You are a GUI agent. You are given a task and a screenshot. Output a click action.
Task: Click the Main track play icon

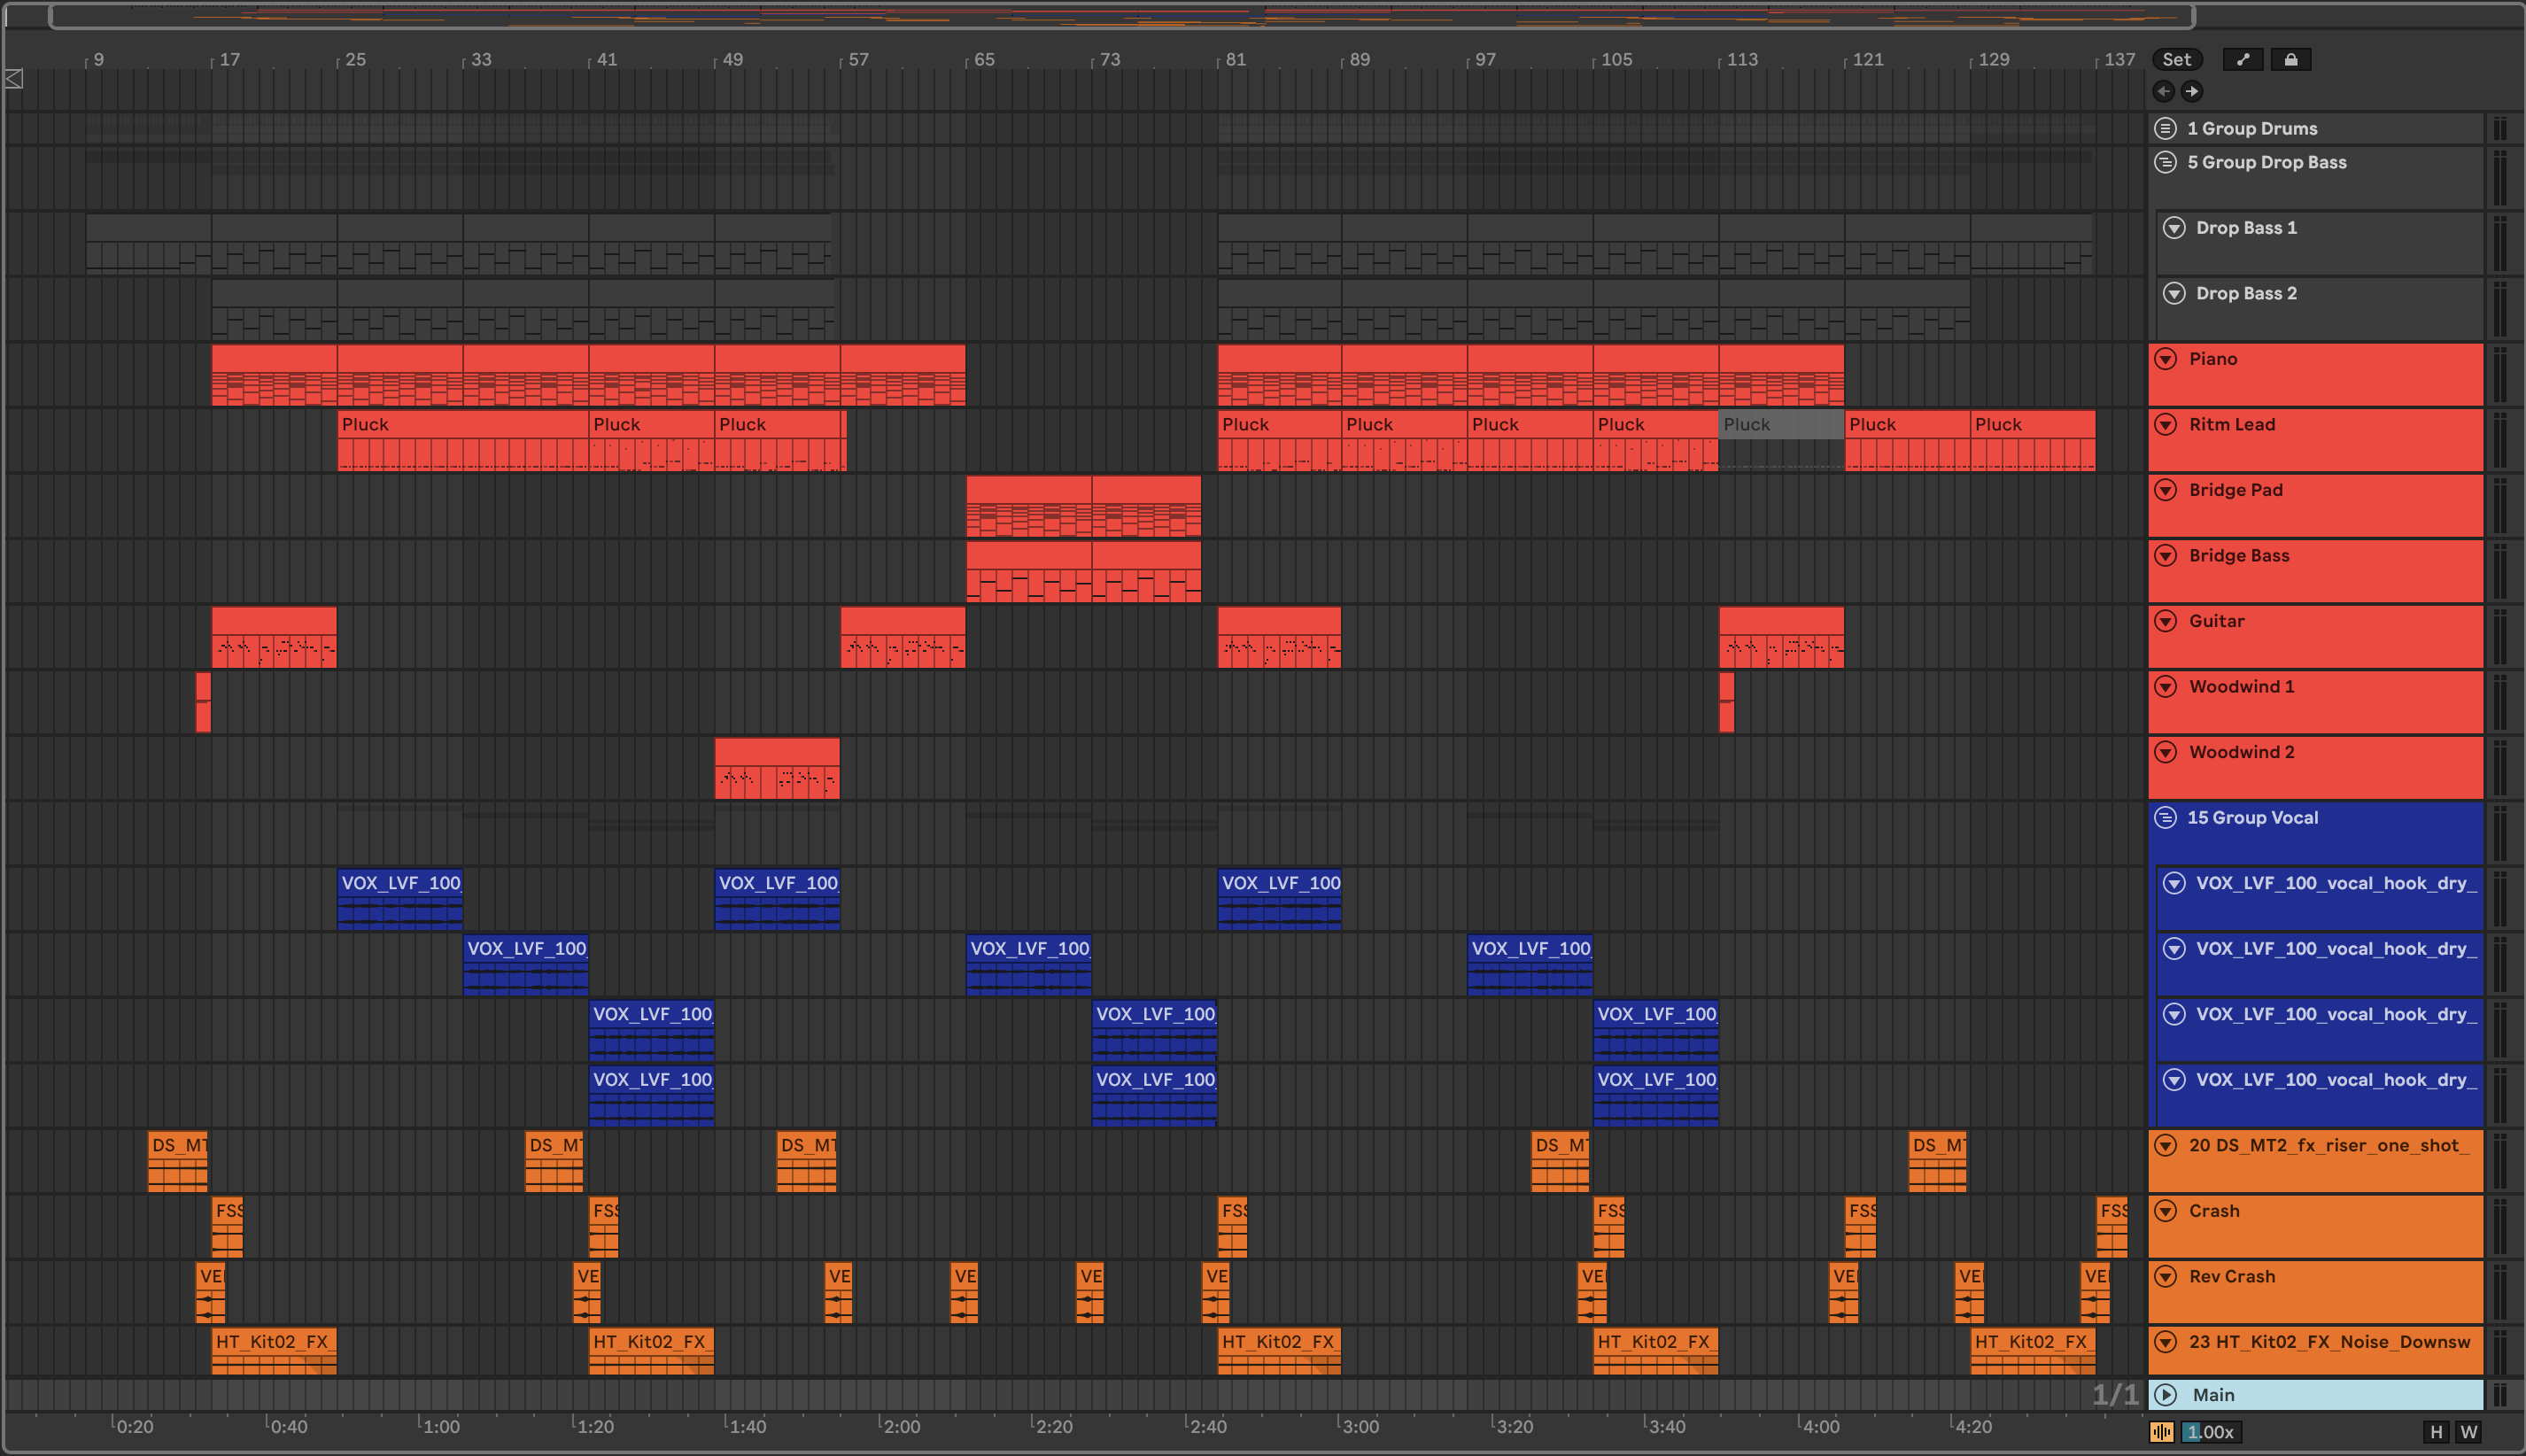pyautogui.click(x=2166, y=1394)
